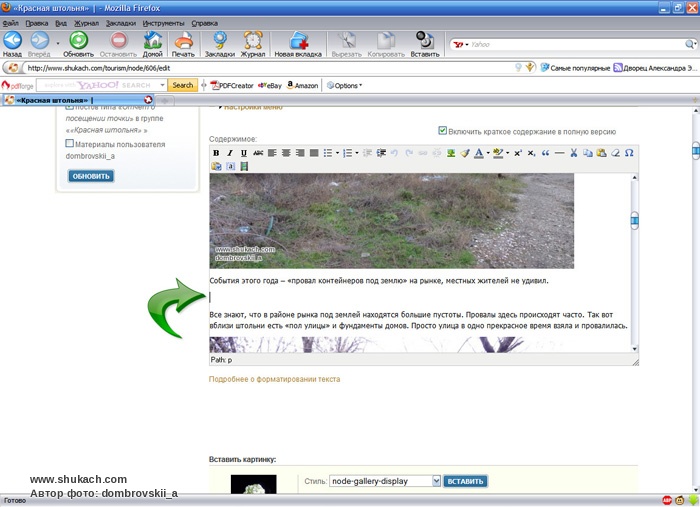This screenshot has height=507, width=700.
Task: Print page with Печать button
Action: pos(183,44)
